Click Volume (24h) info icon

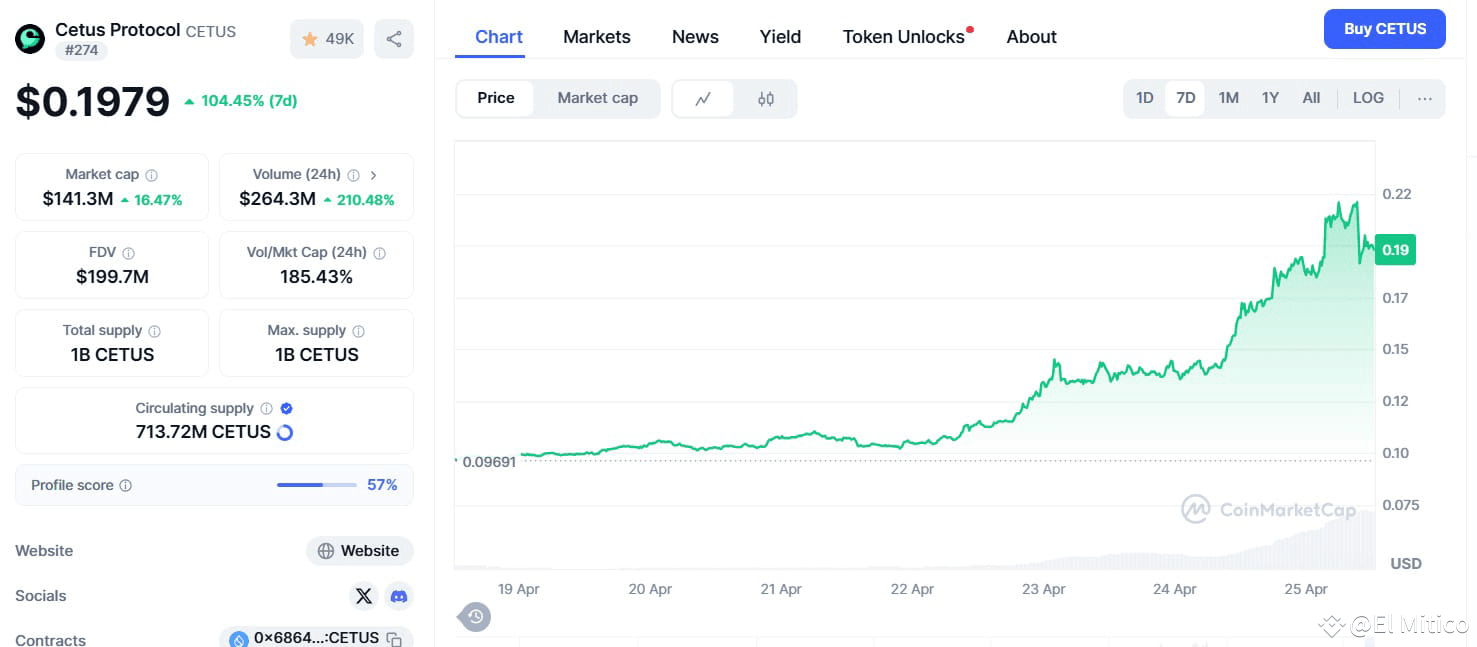(x=353, y=175)
